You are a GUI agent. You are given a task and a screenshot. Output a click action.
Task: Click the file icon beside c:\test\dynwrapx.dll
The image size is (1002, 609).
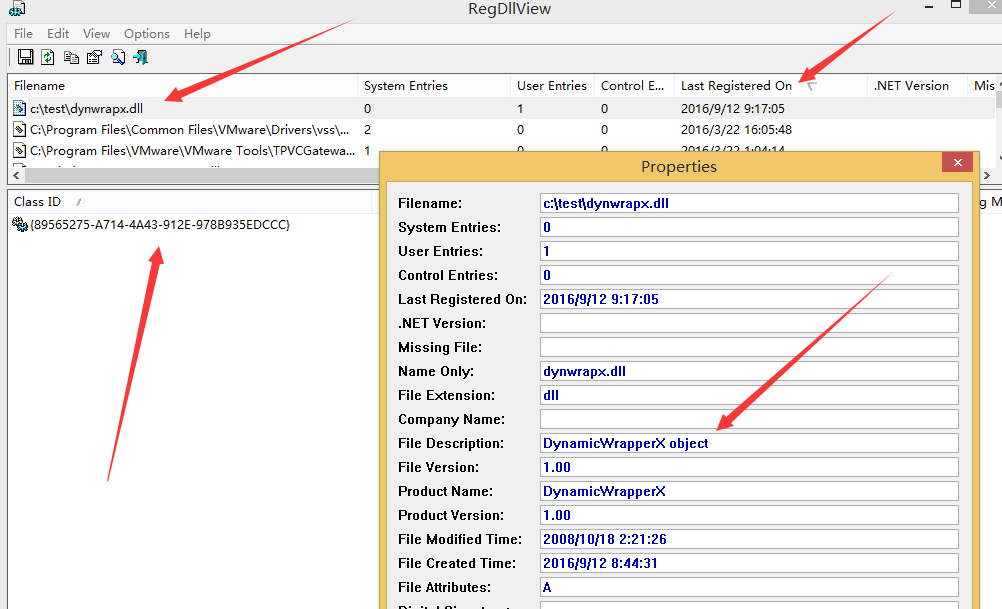click(x=20, y=109)
